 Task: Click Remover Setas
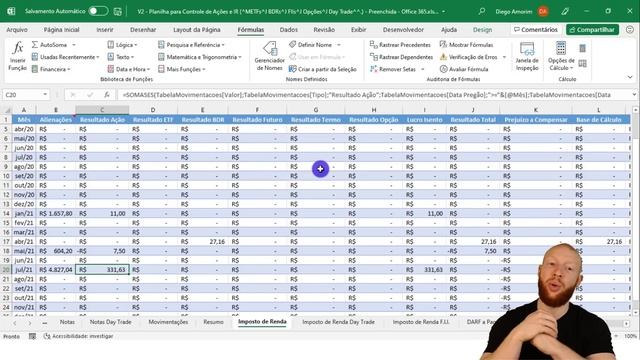(x=393, y=69)
